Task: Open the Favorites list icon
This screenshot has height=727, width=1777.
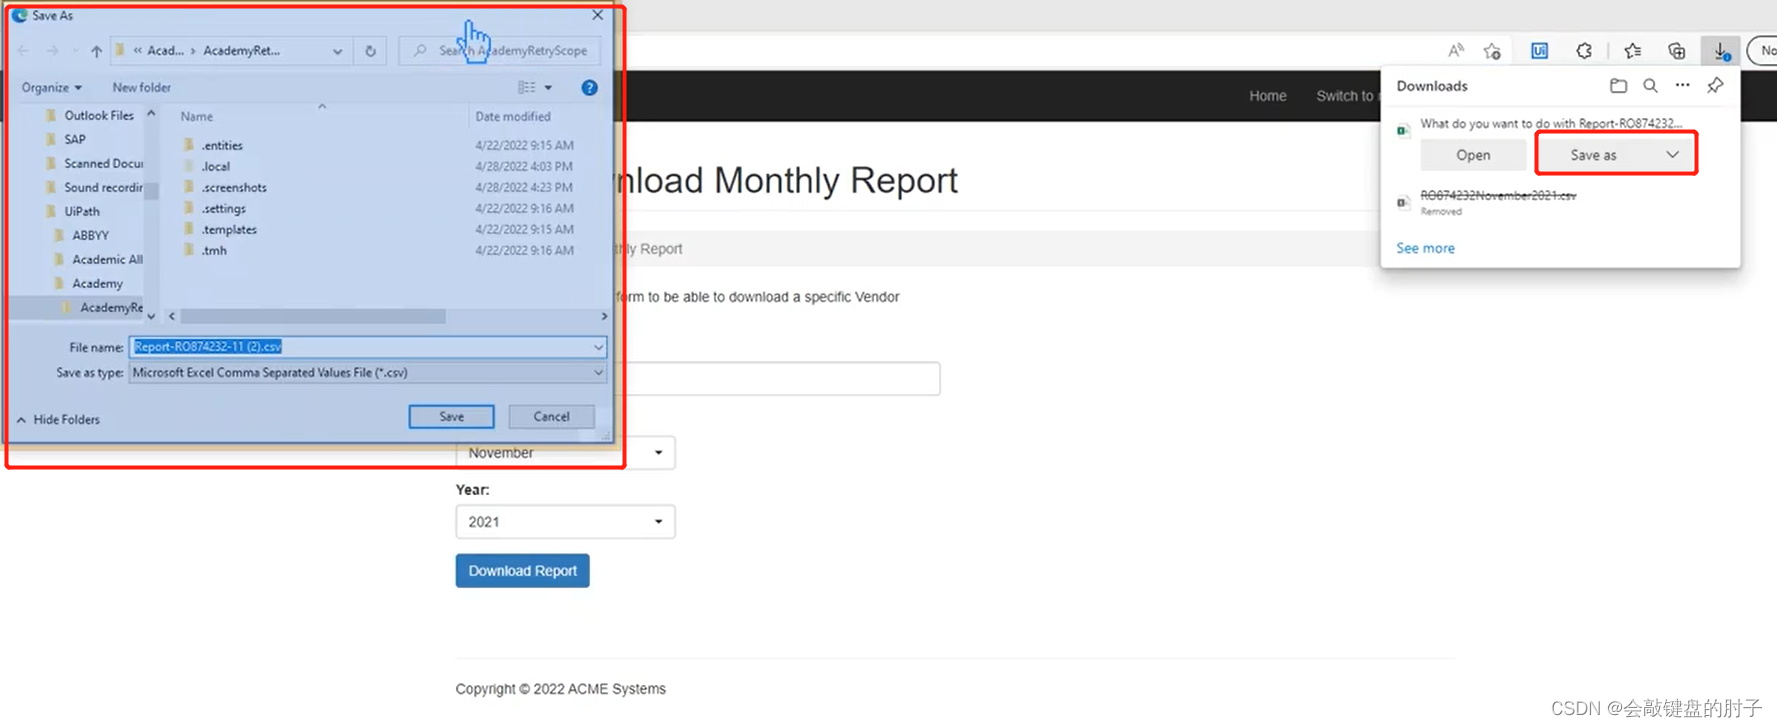Action: point(1632,51)
